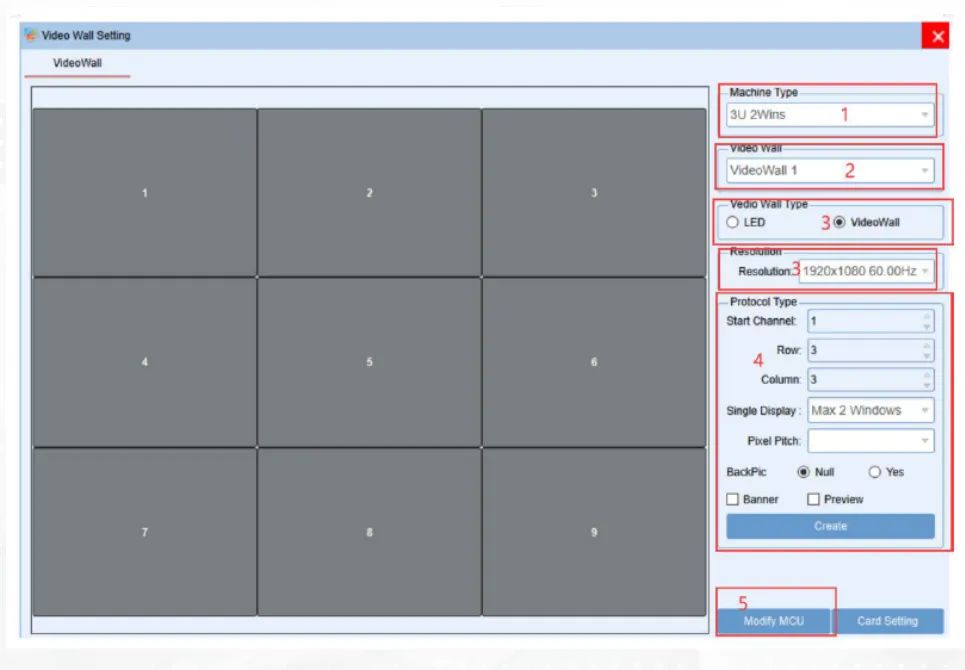Decrease the Start Channel value
This screenshot has width=965, height=670.
point(926,327)
